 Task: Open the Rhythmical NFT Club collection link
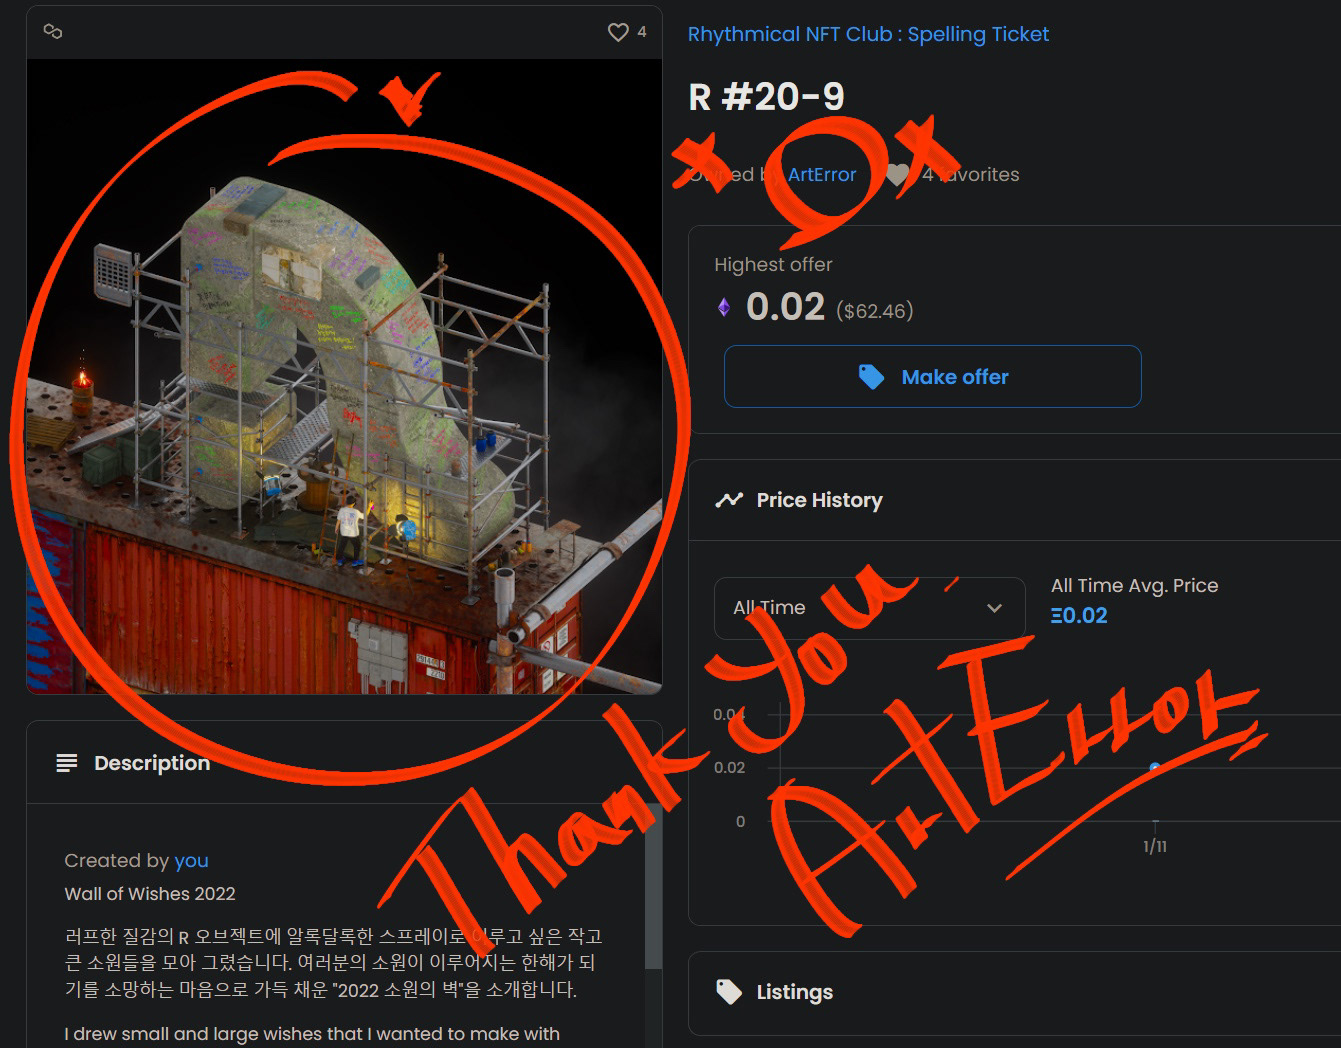(x=868, y=34)
